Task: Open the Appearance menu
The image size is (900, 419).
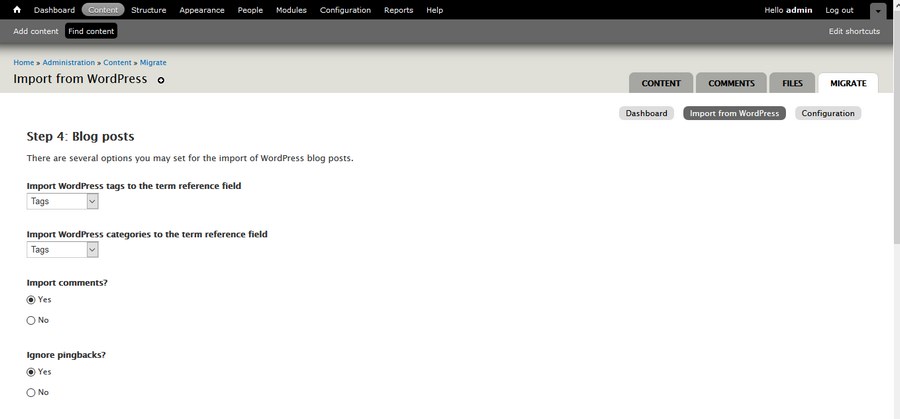Action: pyautogui.click(x=201, y=10)
